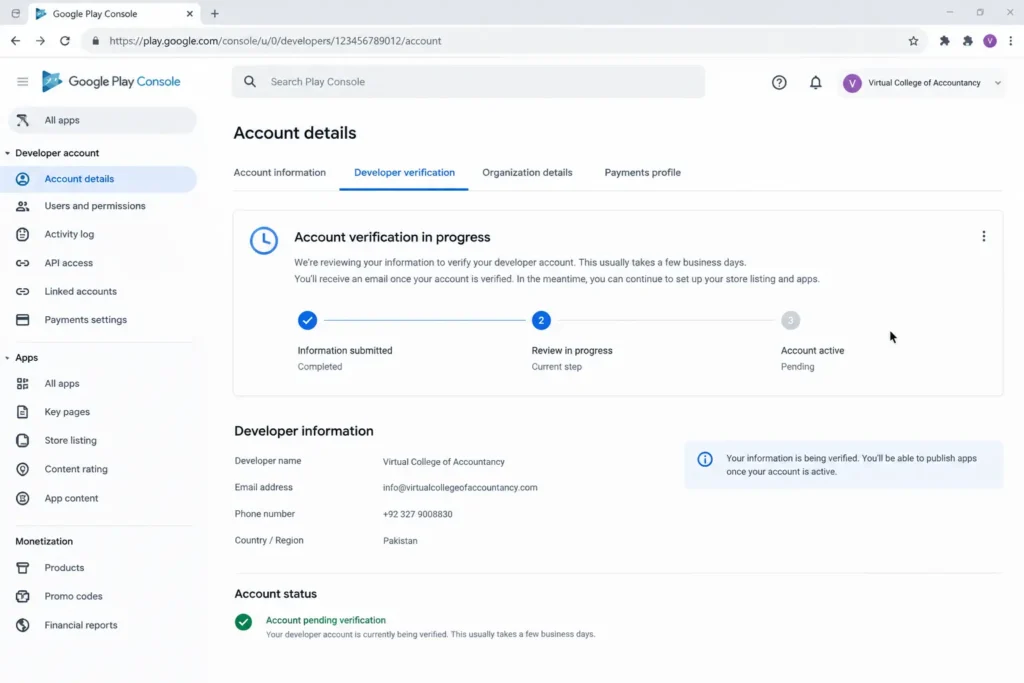Click the Google Play Console logo
The image size is (1024, 683).
click(x=111, y=82)
